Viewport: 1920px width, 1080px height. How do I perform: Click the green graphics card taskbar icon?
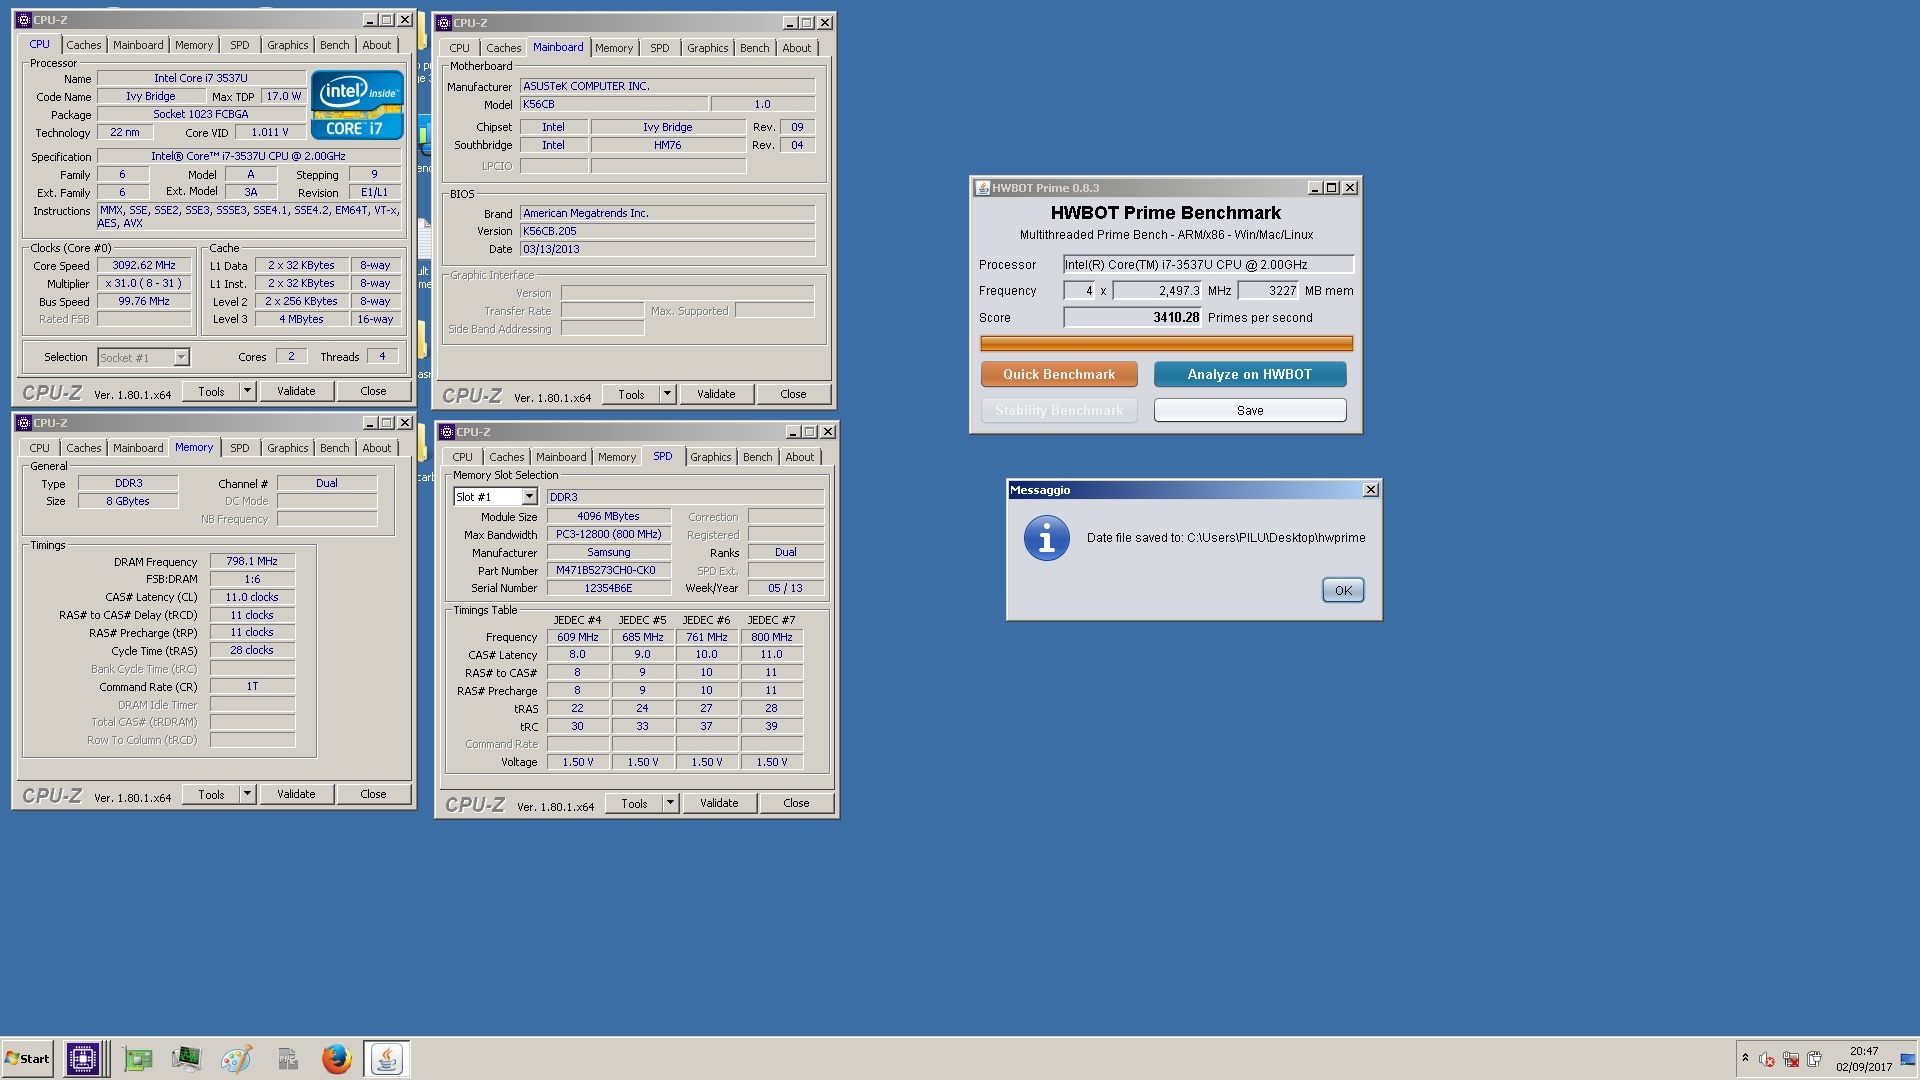click(138, 1059)
